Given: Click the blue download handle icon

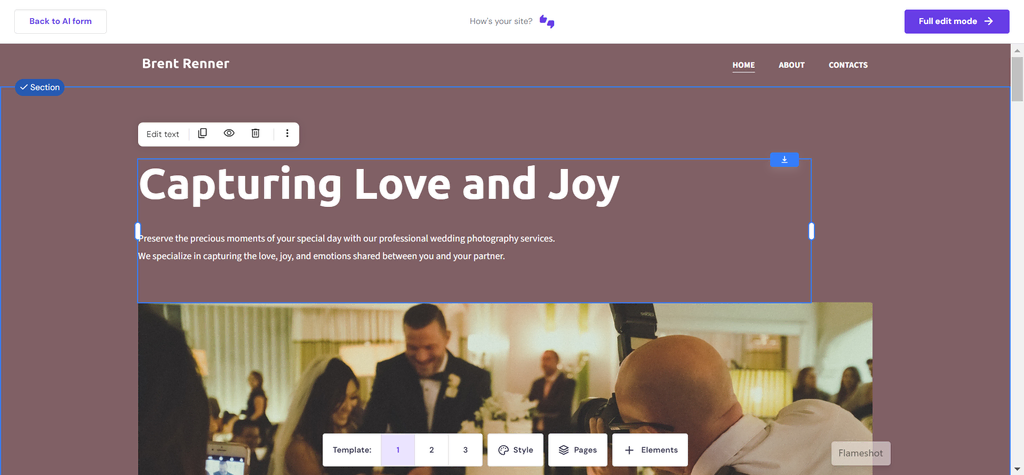Looking at the screenshot, I should point(784,159).
